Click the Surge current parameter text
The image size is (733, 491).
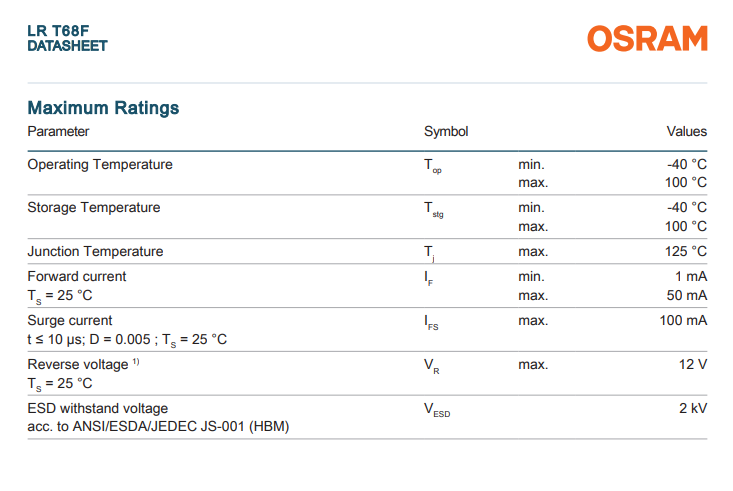pyautogui.click(x=70, y=321)
